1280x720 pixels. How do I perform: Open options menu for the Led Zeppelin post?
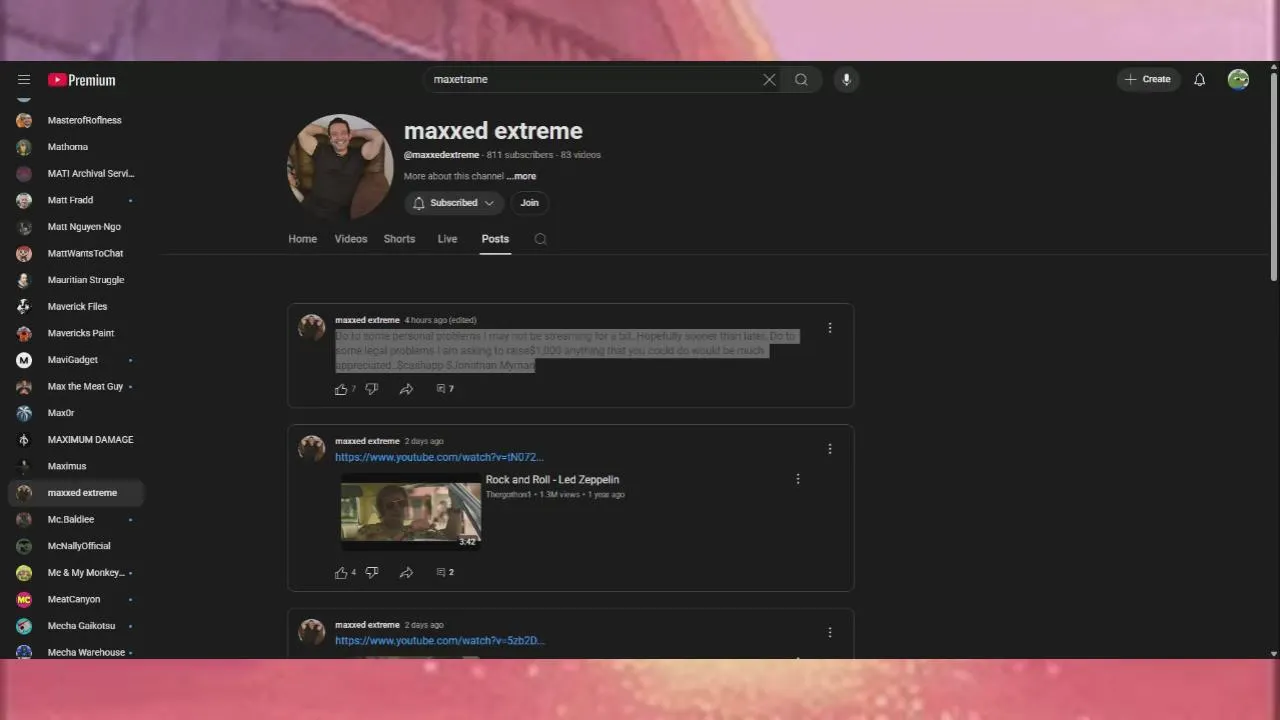point(829,449)
